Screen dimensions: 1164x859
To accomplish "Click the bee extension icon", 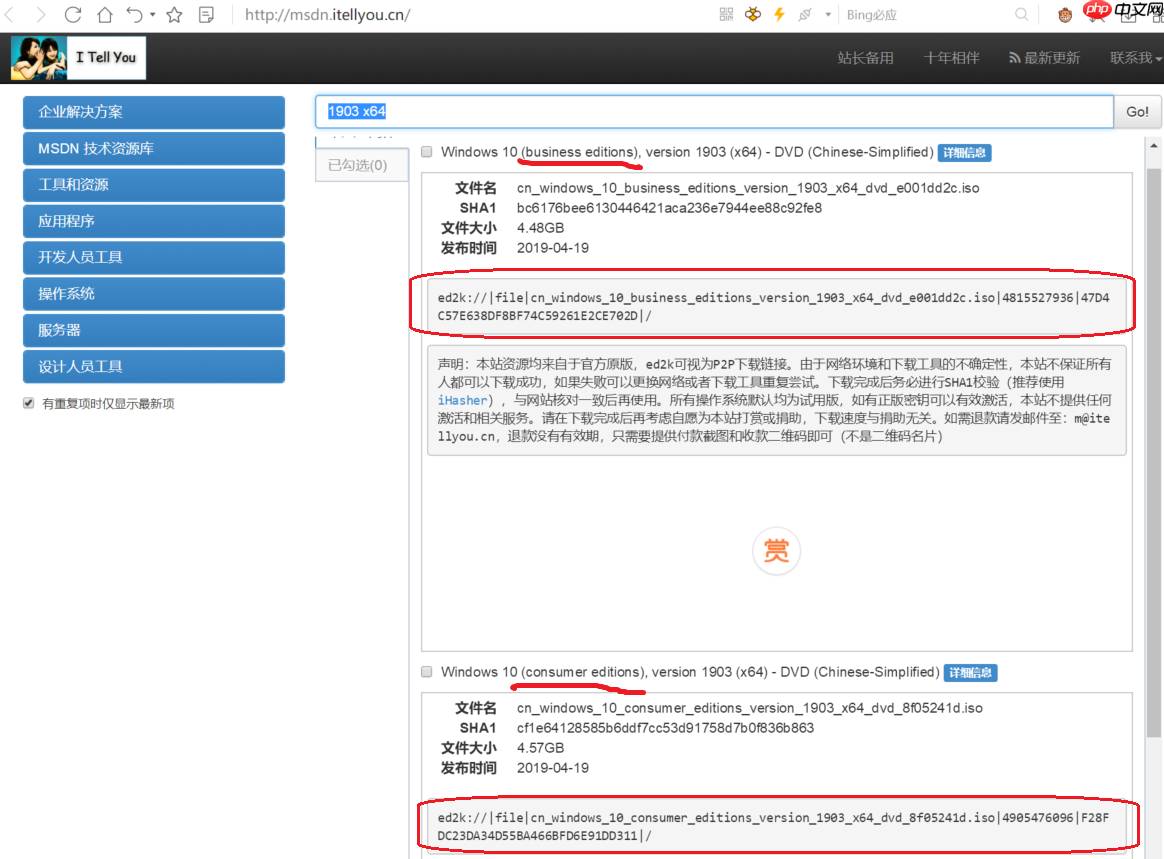I will pos(753,14).
